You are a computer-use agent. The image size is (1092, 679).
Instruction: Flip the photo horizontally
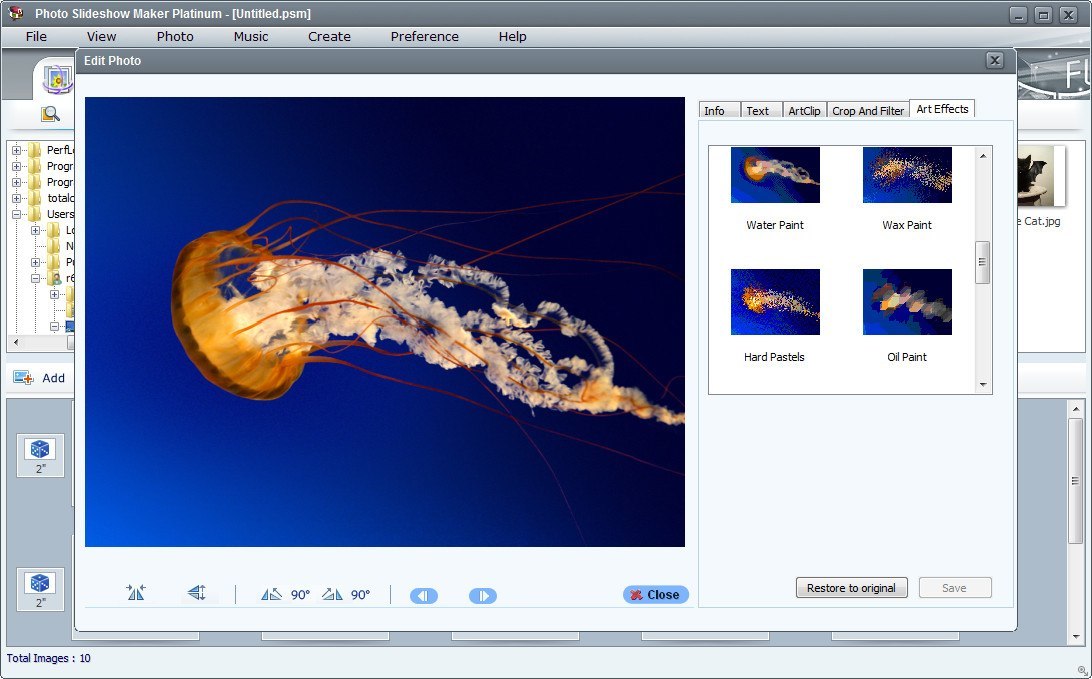(x=136, y=592)
